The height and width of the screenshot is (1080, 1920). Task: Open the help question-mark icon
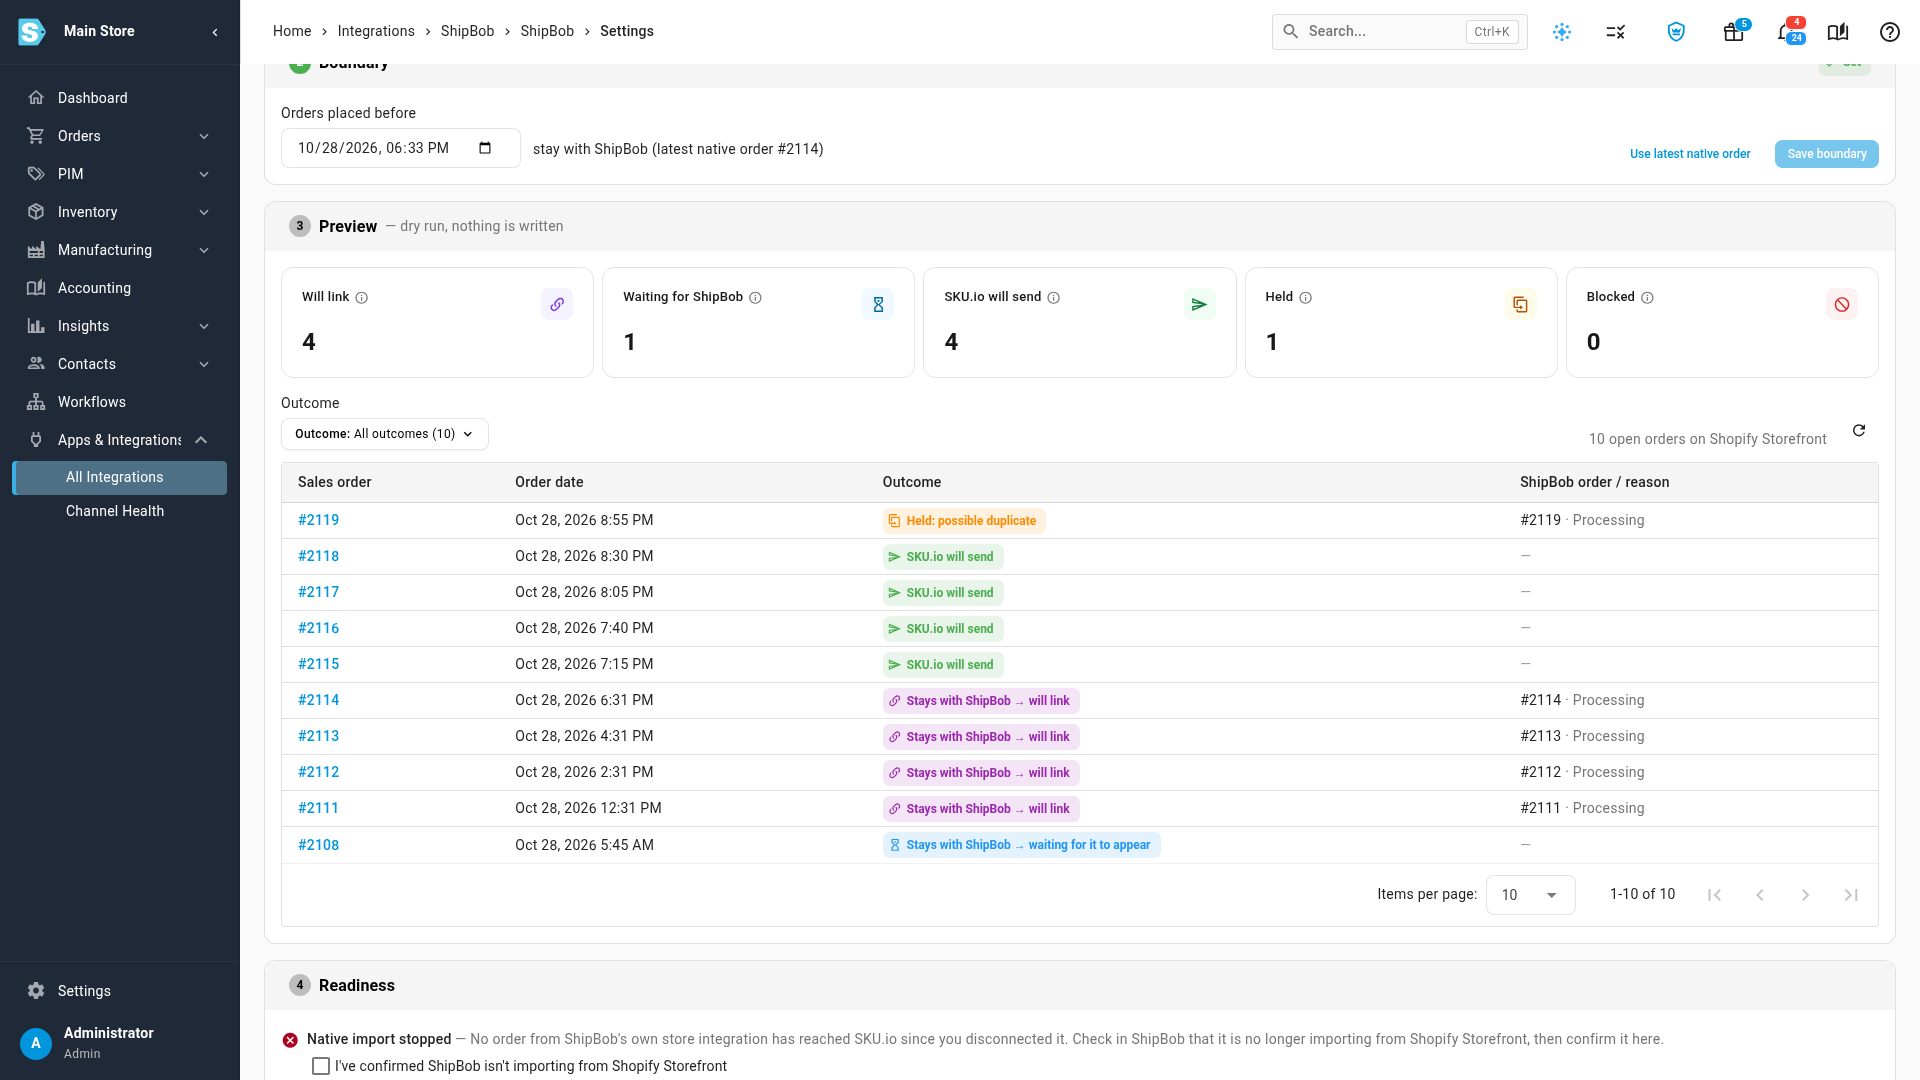[1889, 32]
